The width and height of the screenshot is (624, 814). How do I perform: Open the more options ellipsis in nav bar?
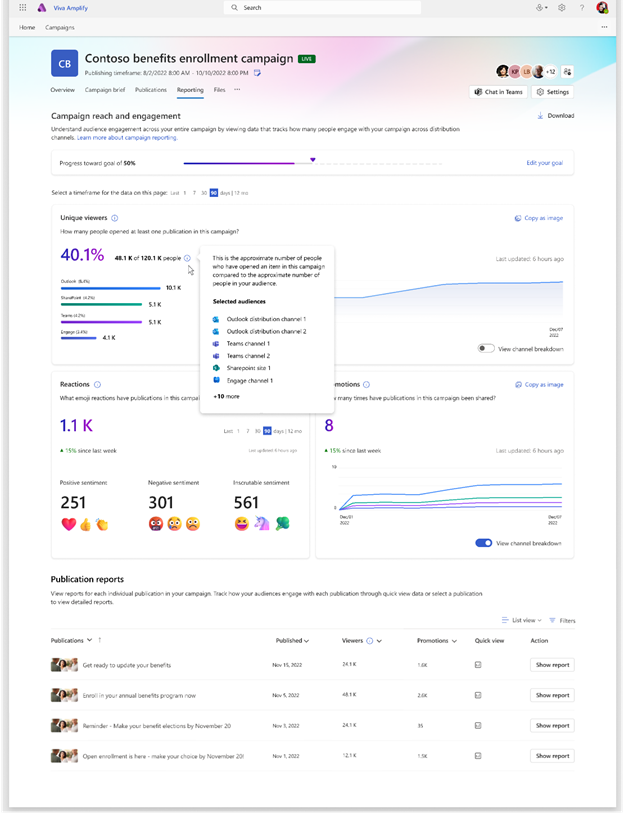coord(604,27)
